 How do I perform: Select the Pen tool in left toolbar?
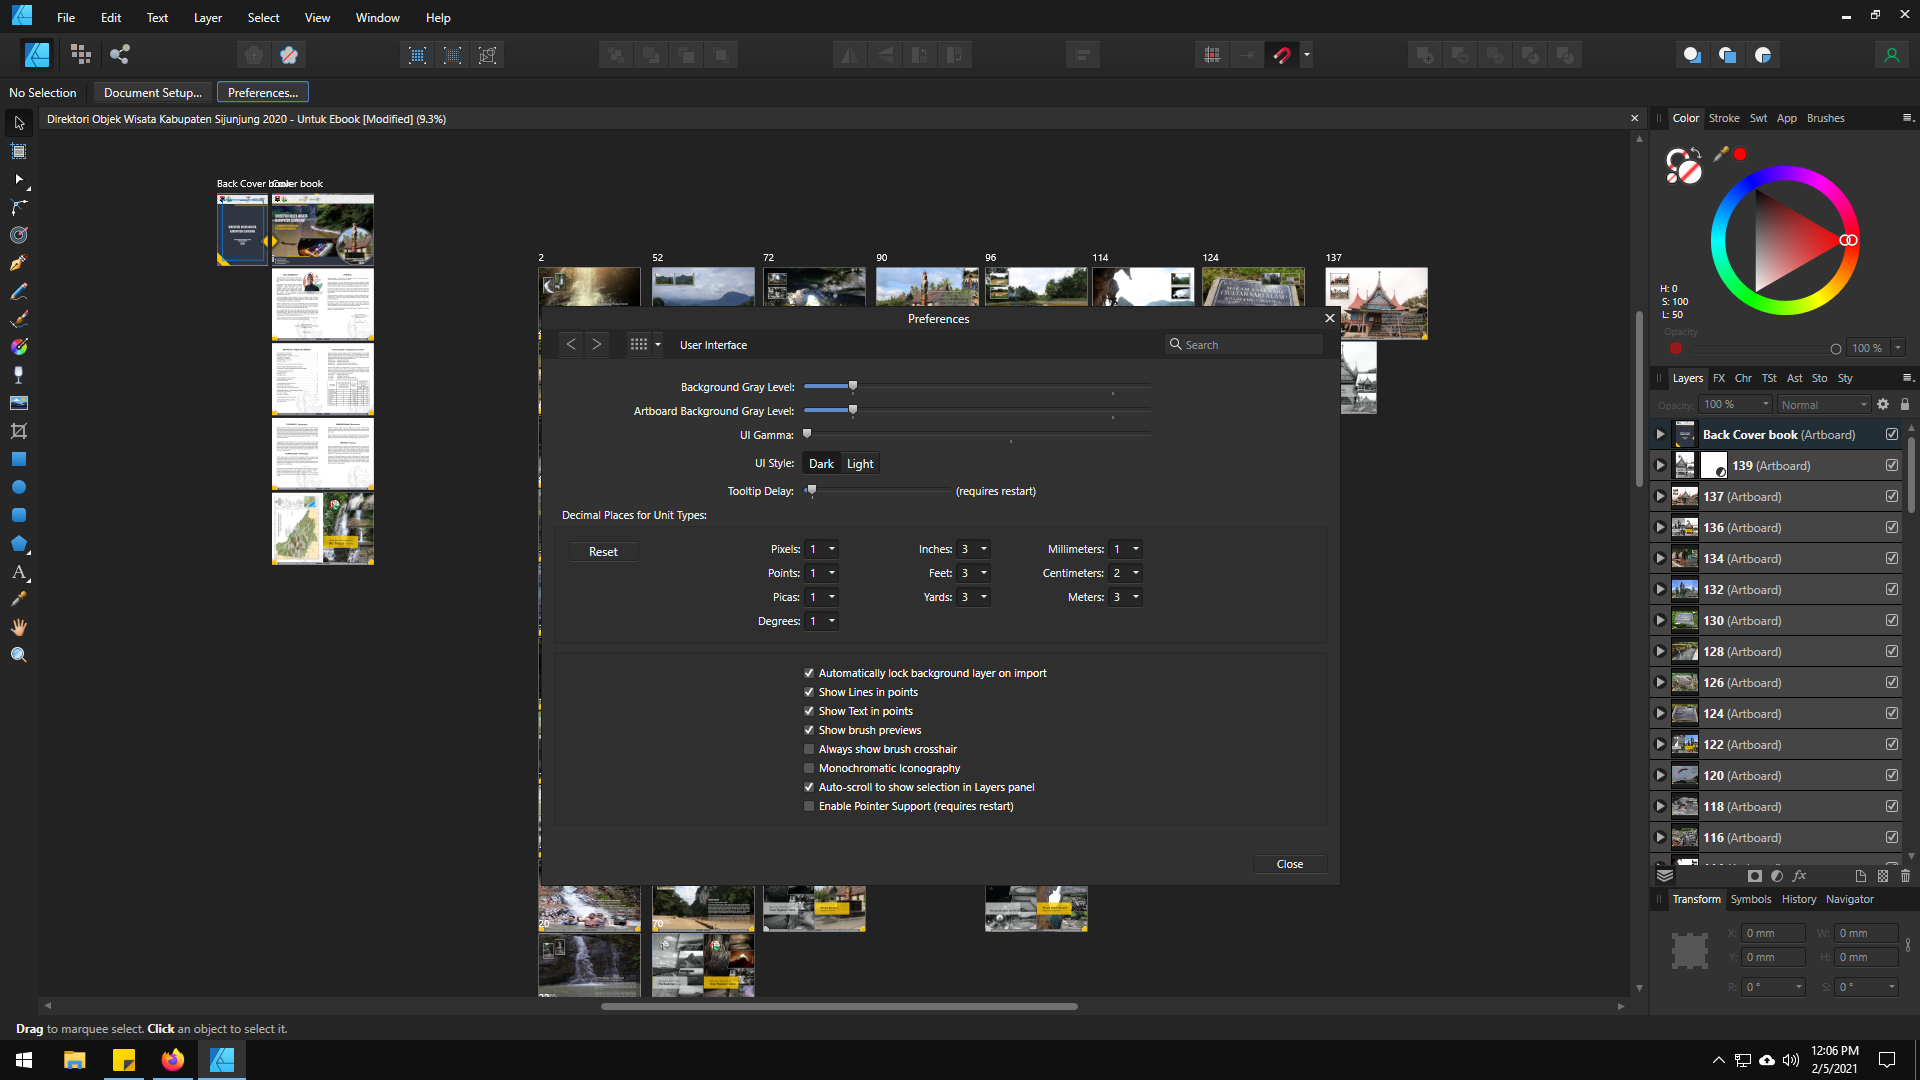pos(18,263)
